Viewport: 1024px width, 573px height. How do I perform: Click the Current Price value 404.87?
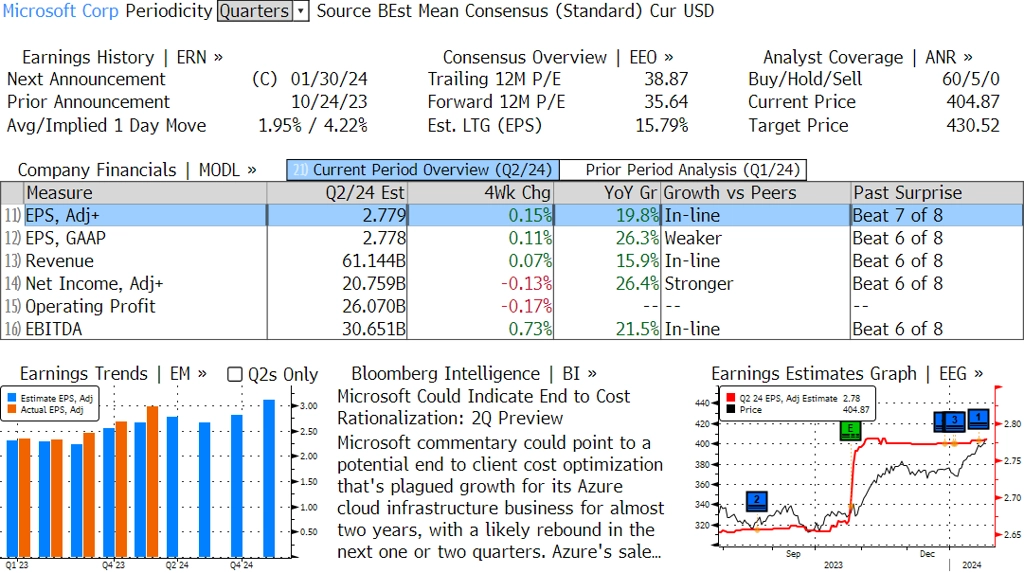972,102
